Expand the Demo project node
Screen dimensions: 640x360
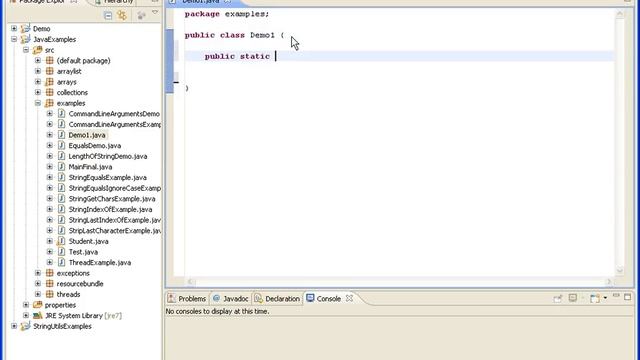coord(14,29)
